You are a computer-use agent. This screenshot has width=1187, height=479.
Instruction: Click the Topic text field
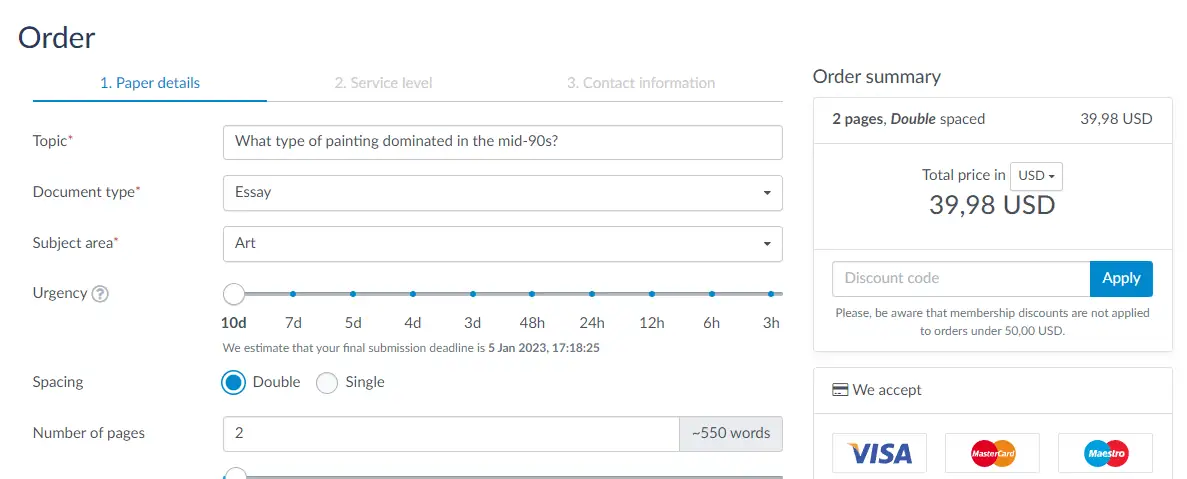click(502, 142)
